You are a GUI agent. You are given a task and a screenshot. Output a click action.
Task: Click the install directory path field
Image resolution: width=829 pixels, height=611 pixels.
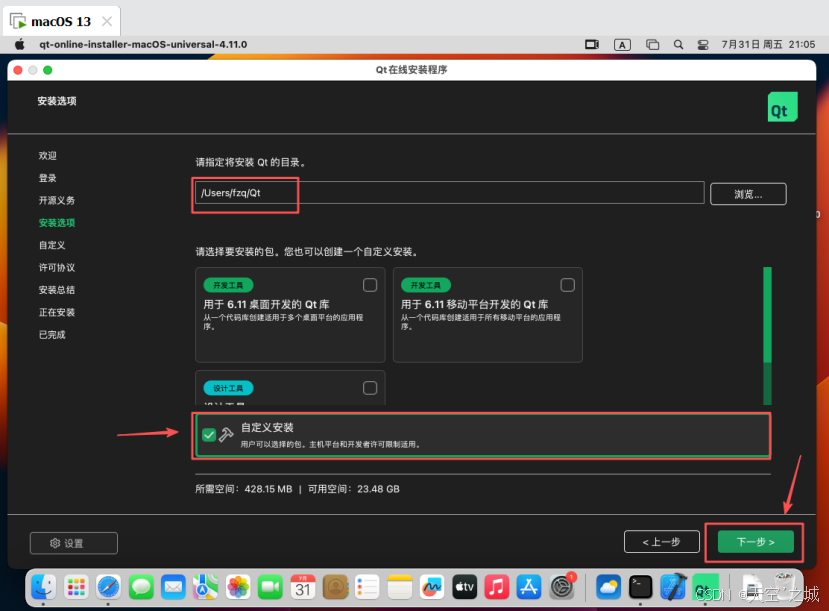(449, 193)
